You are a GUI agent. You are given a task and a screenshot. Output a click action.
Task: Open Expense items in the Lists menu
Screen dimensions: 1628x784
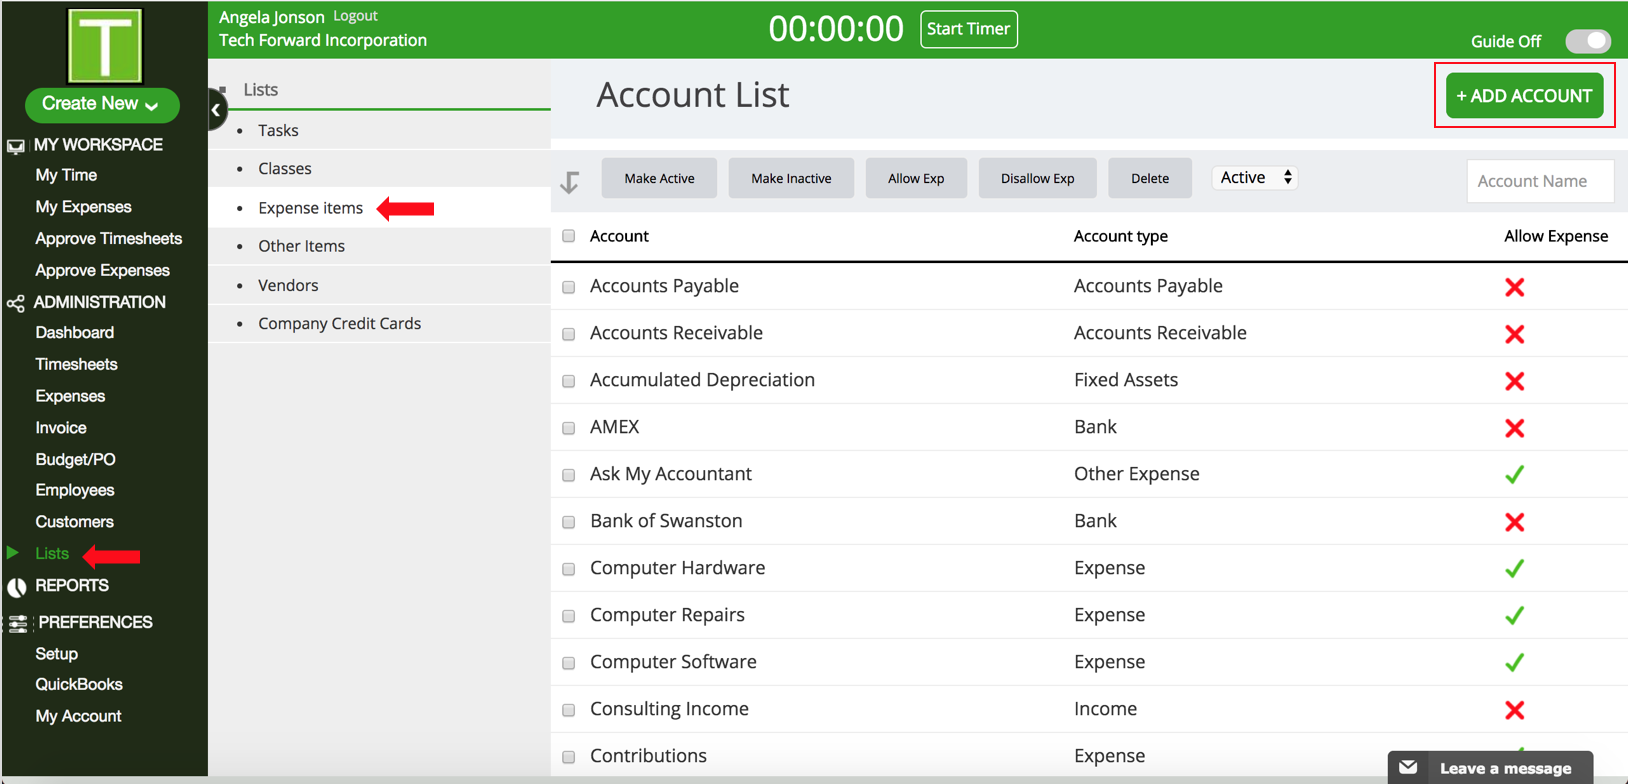tap(310, 208)
